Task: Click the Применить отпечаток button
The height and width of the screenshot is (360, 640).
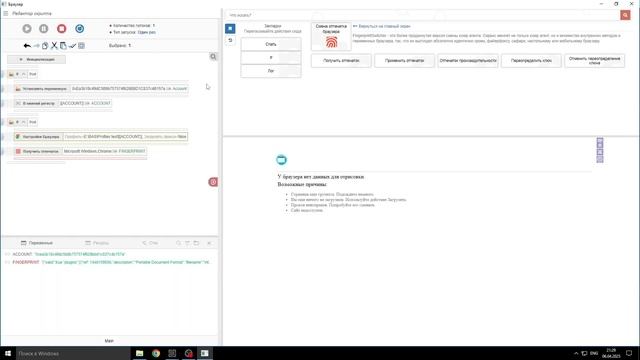Action: click(404, 60)
